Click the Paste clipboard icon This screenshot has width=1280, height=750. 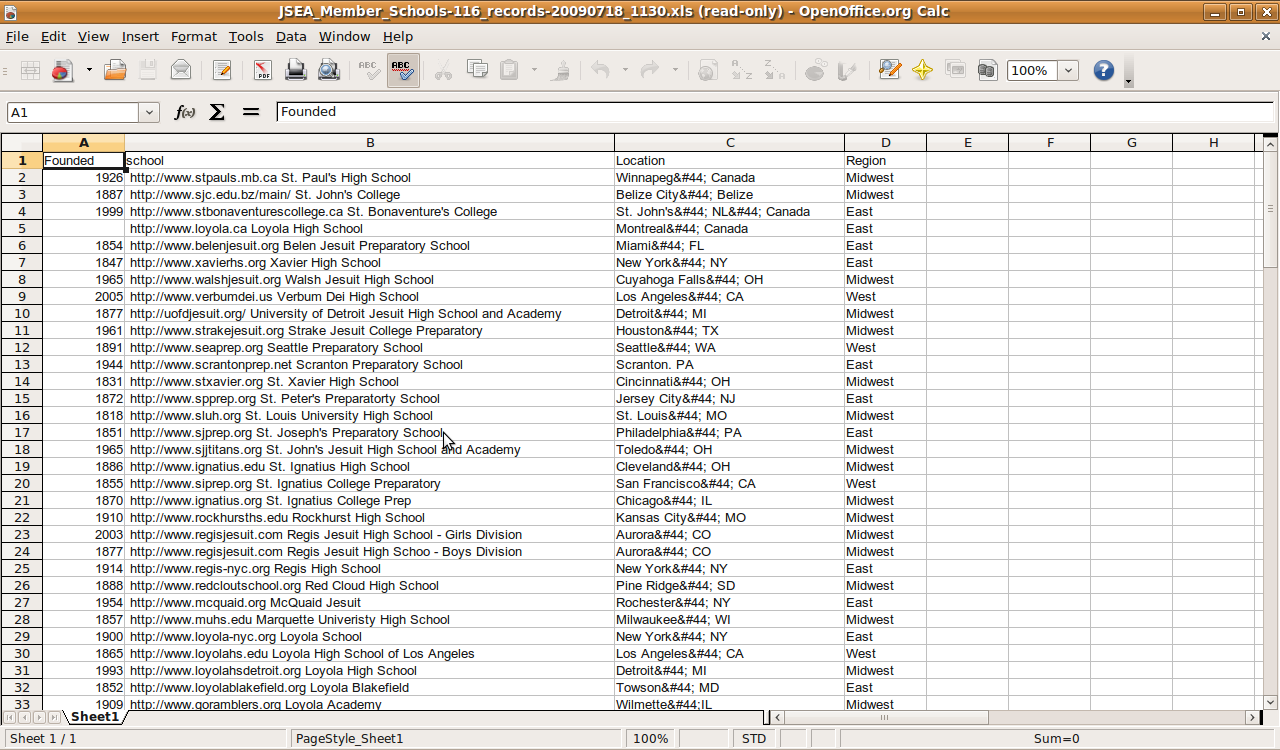(509, 70)
